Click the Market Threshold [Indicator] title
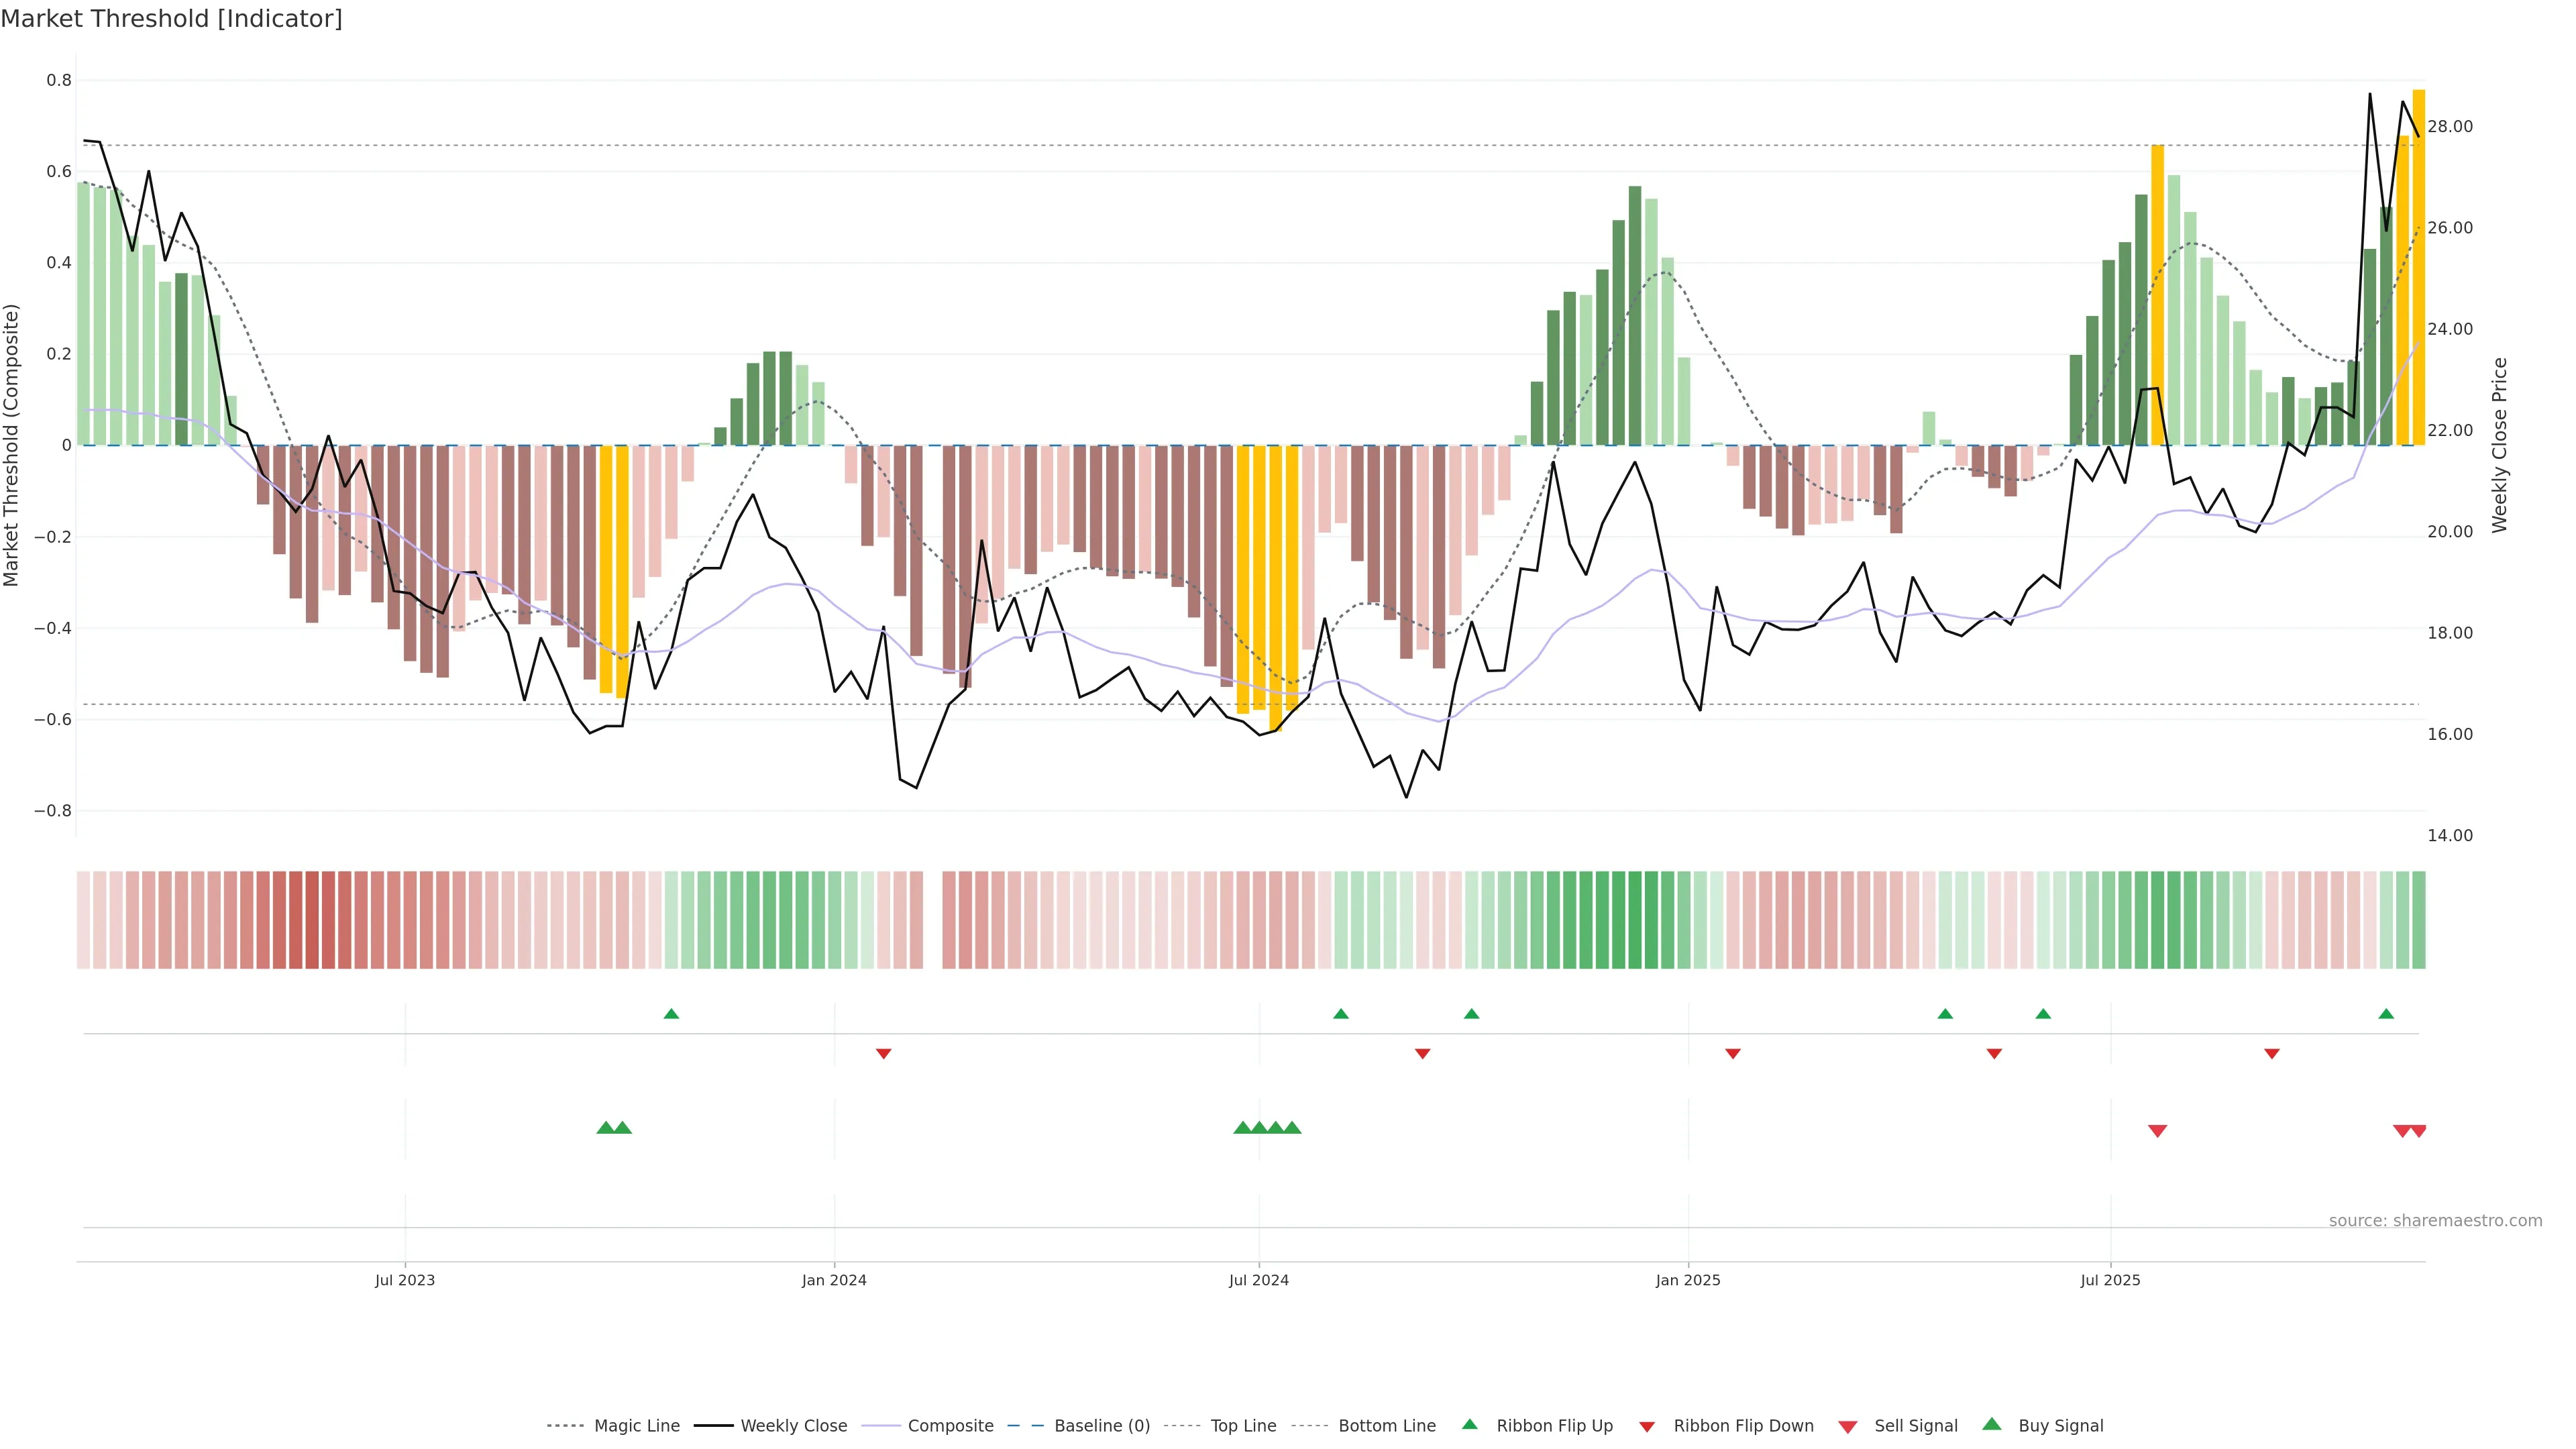Screen dimensions: 2576x1449 pyautogui.click(x=172, y=19)
